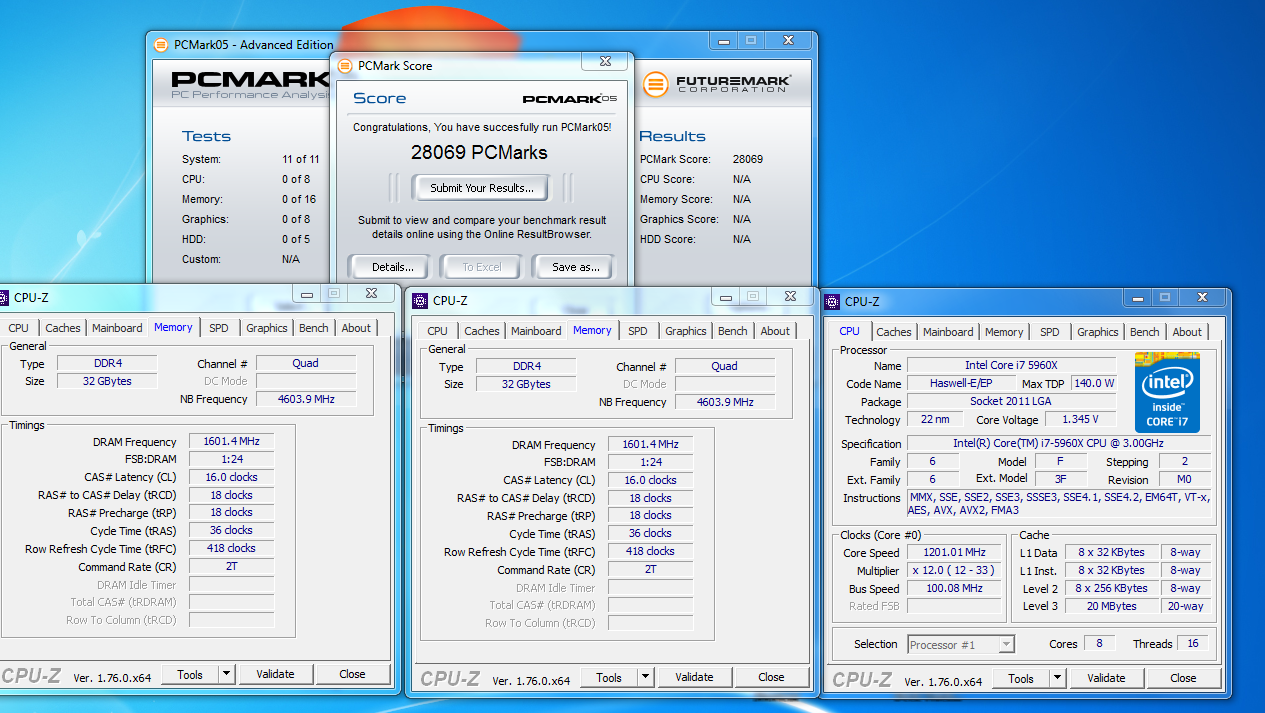Switch to the Bench tab in the right CPU-Z window
The image size is (1265, 713).
1145,332
